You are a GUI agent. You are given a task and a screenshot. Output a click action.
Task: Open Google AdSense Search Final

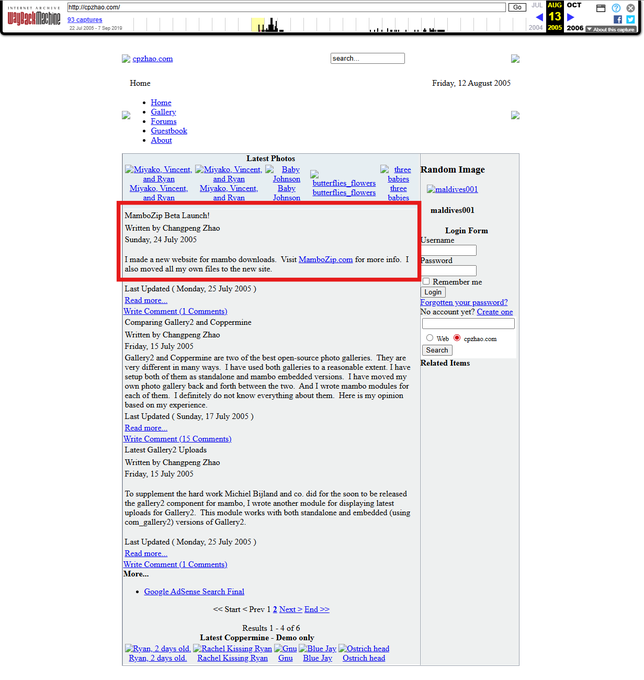coord(194,592)
